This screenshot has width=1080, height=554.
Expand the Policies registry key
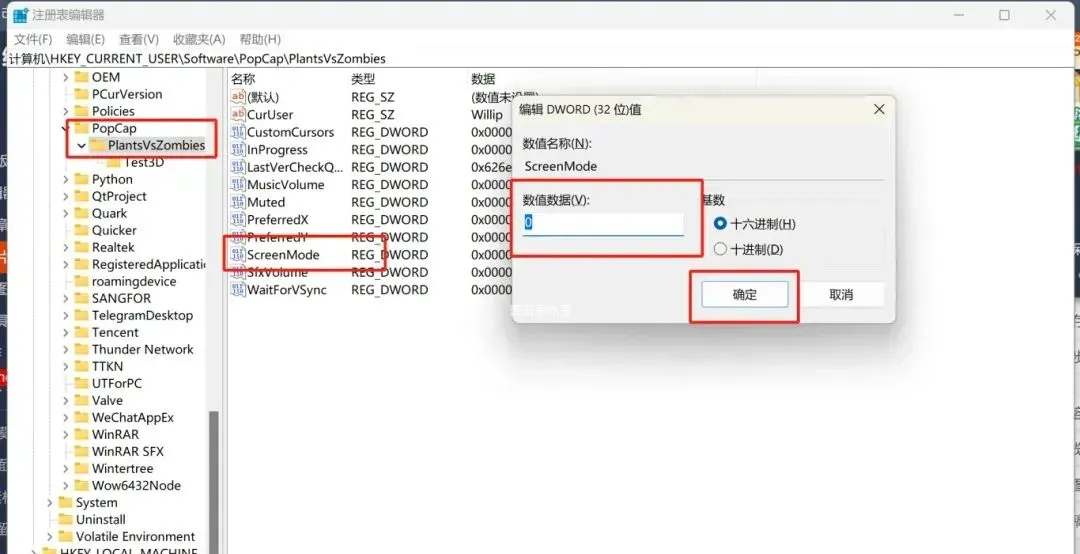pyautogui.click(x=65, y=111)
